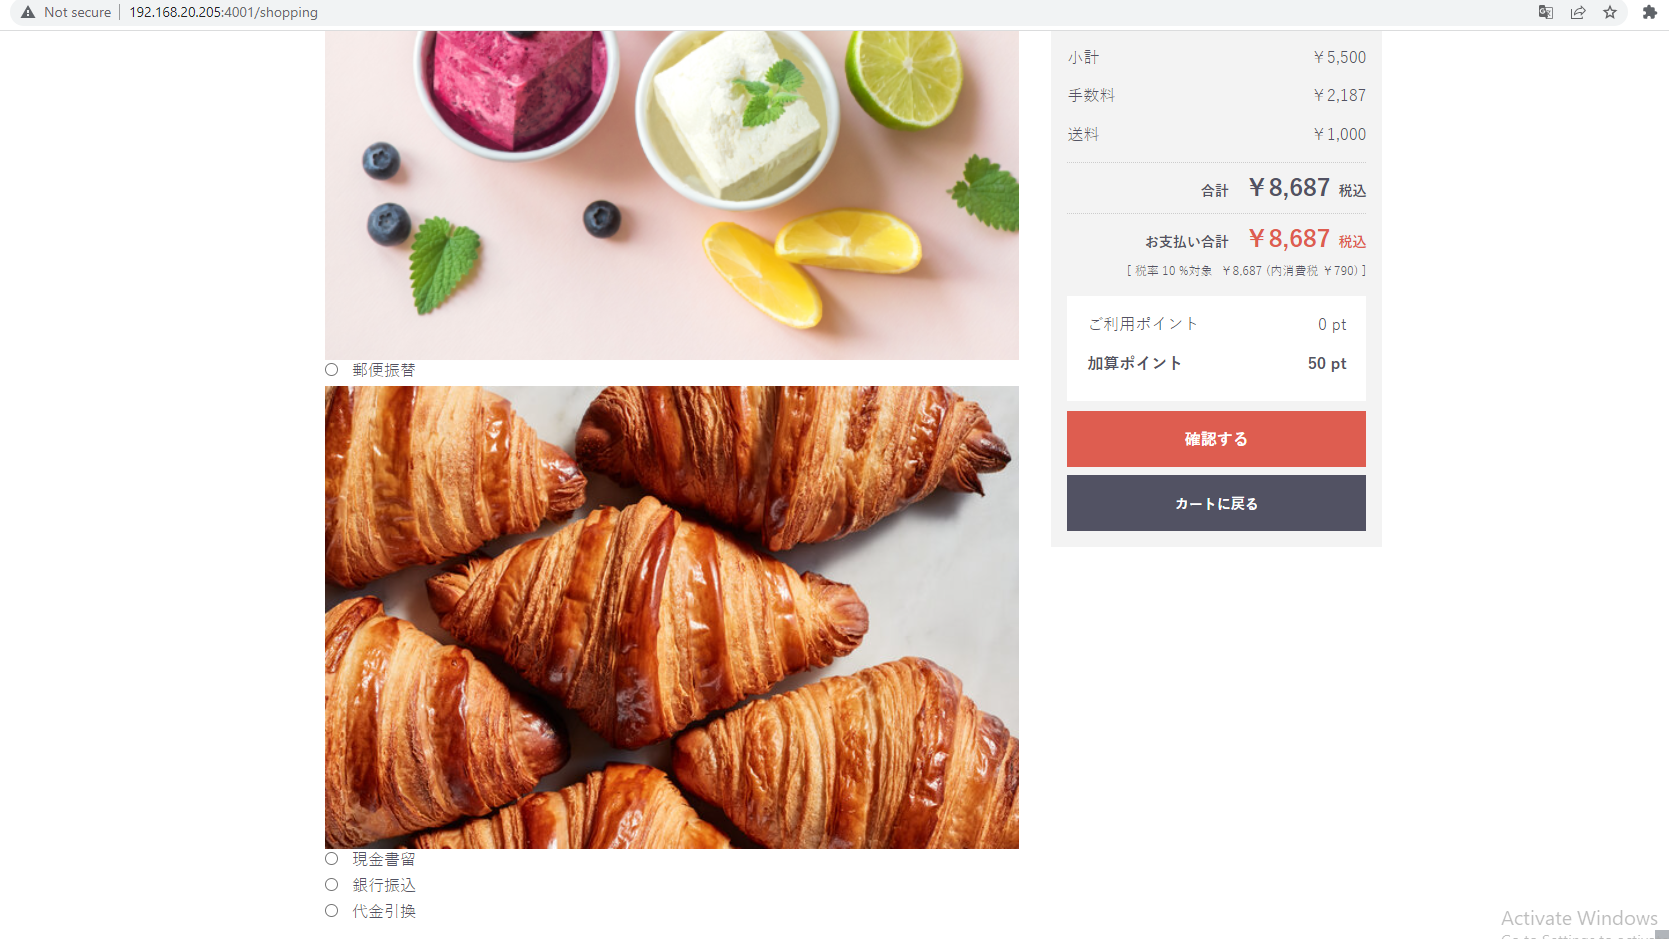Click the 代金引換 label text
The width and height of the screenshot is (1669, 939).
384,911
